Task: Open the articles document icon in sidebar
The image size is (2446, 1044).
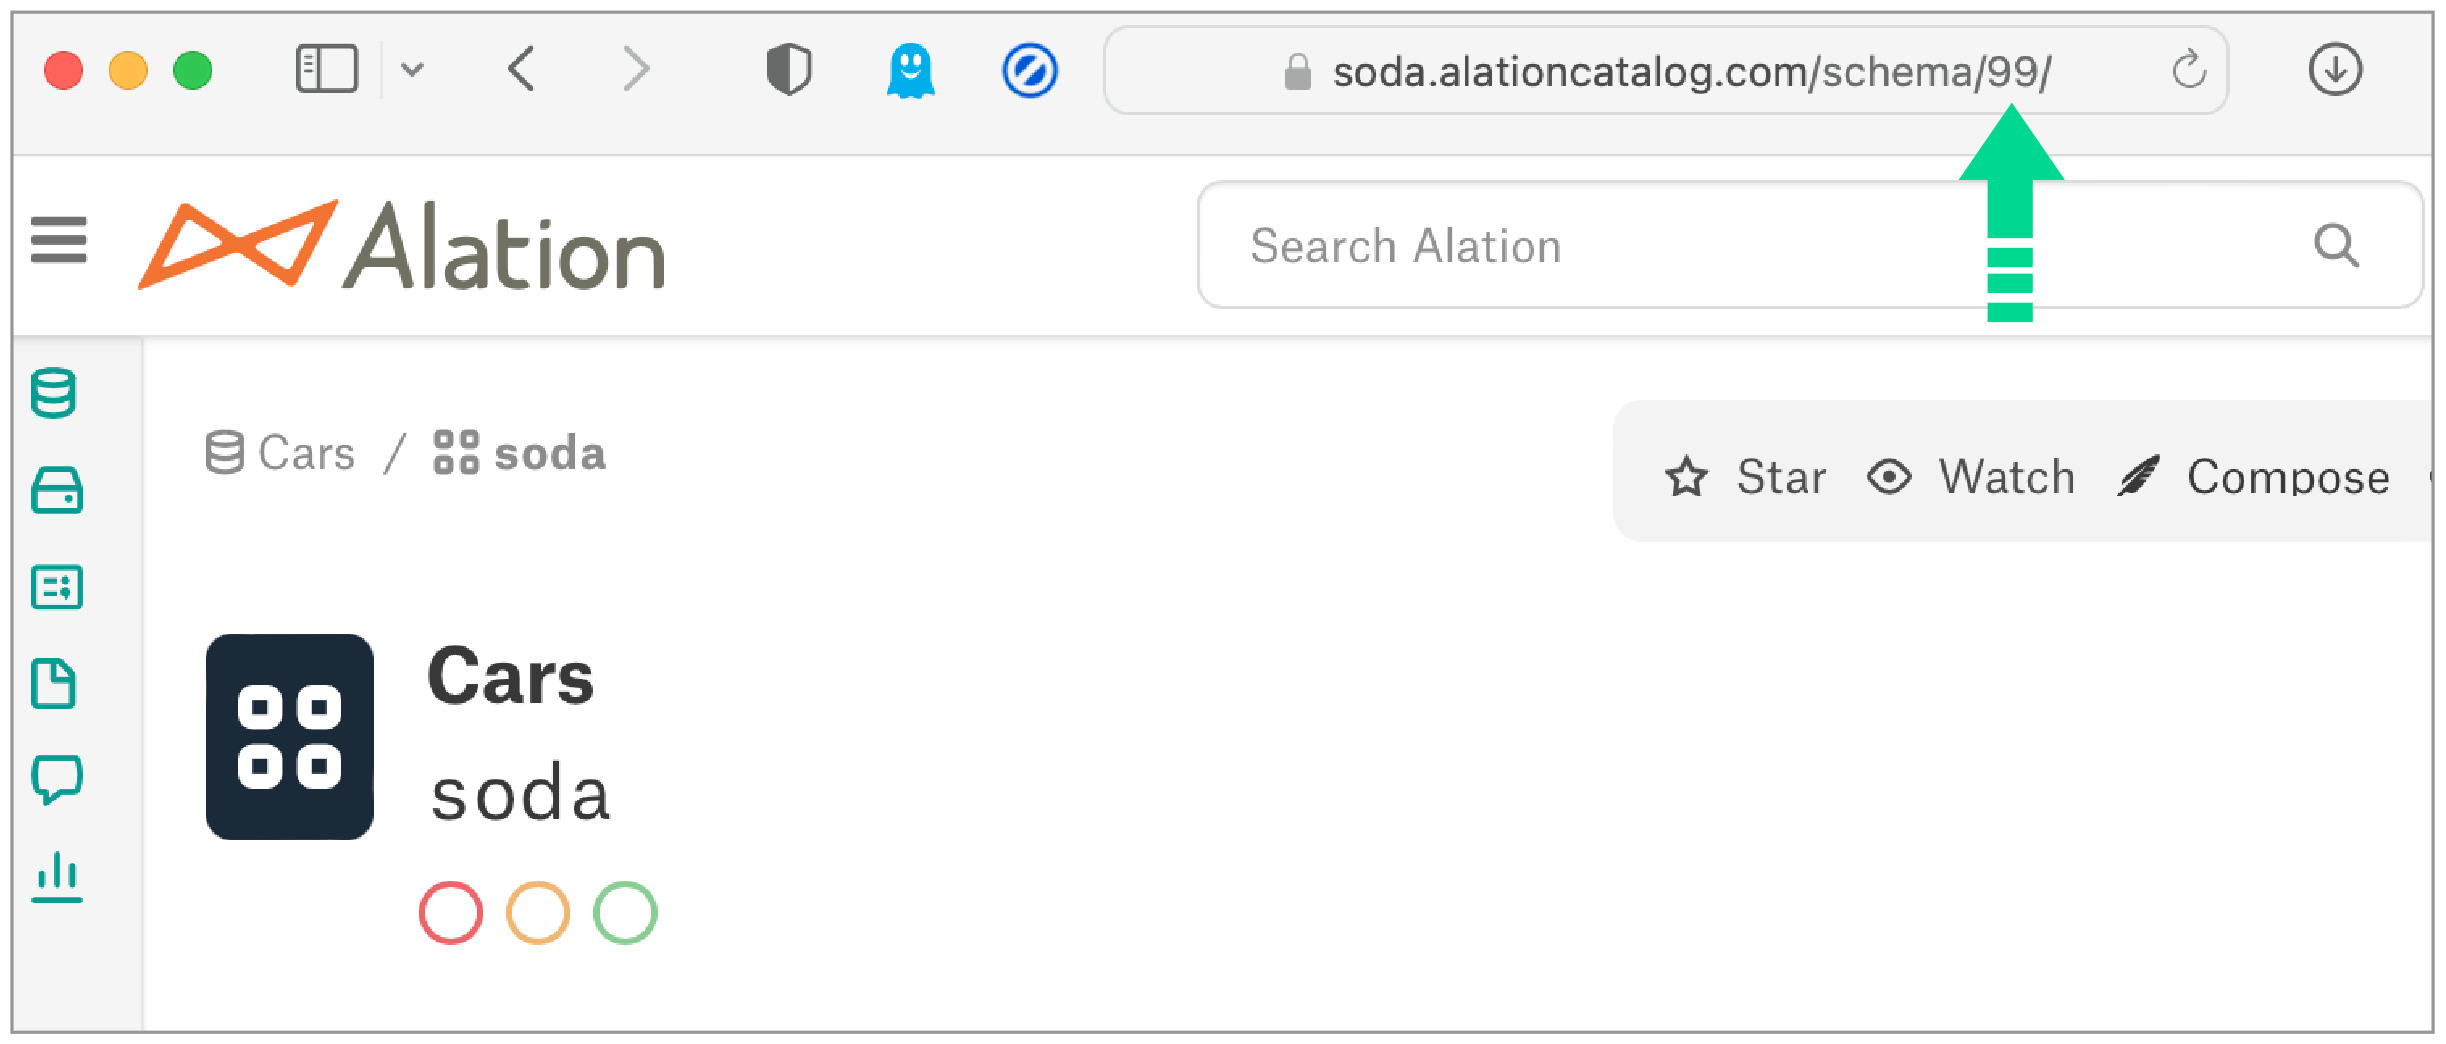Action: click(54, 684)
